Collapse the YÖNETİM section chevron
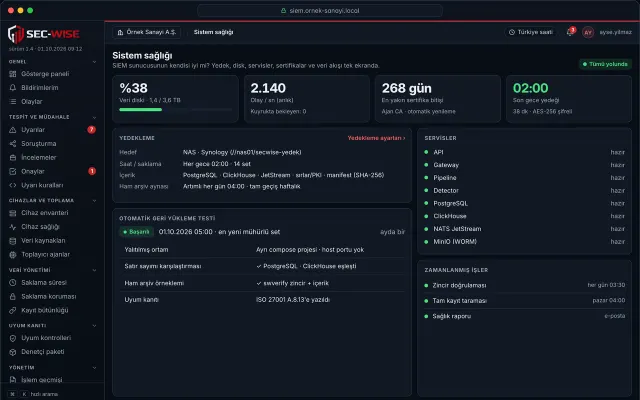Image resolution: width=640 pixels, height=400 pixels. [x=94, y=368]
